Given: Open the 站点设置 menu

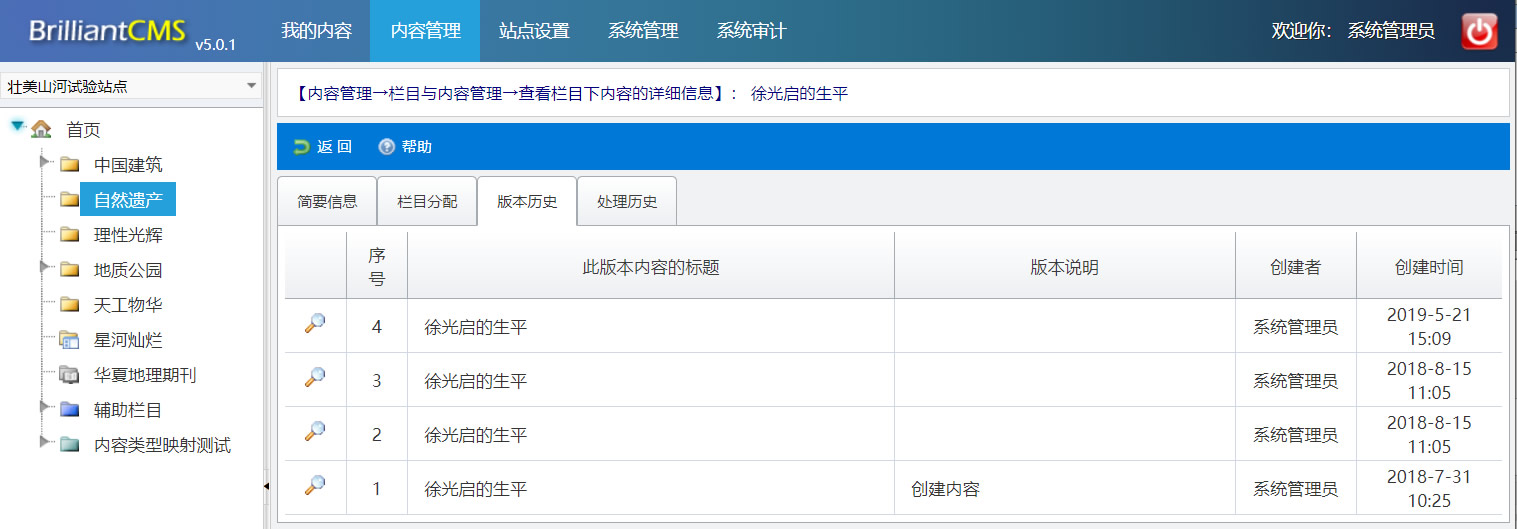Looking at the screenshot, I should coord(534,31).
